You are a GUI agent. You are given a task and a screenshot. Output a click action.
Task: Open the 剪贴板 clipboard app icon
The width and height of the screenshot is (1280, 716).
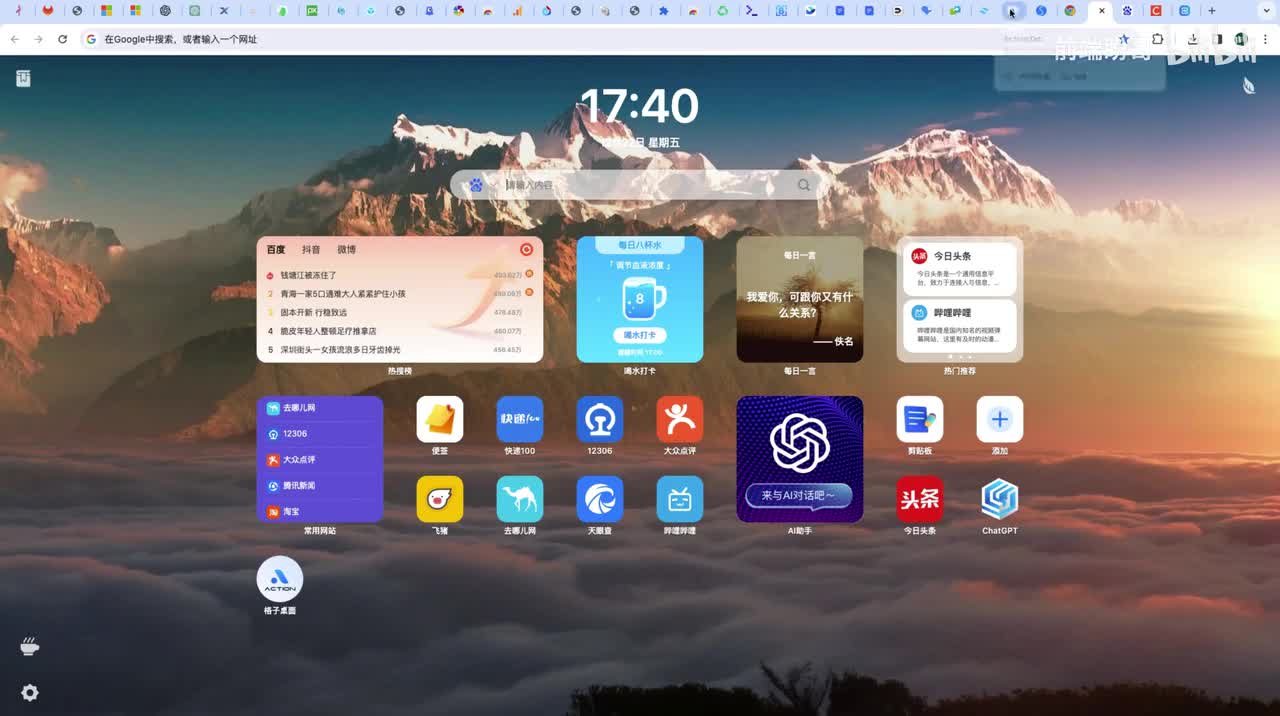(x=919, y=419)
